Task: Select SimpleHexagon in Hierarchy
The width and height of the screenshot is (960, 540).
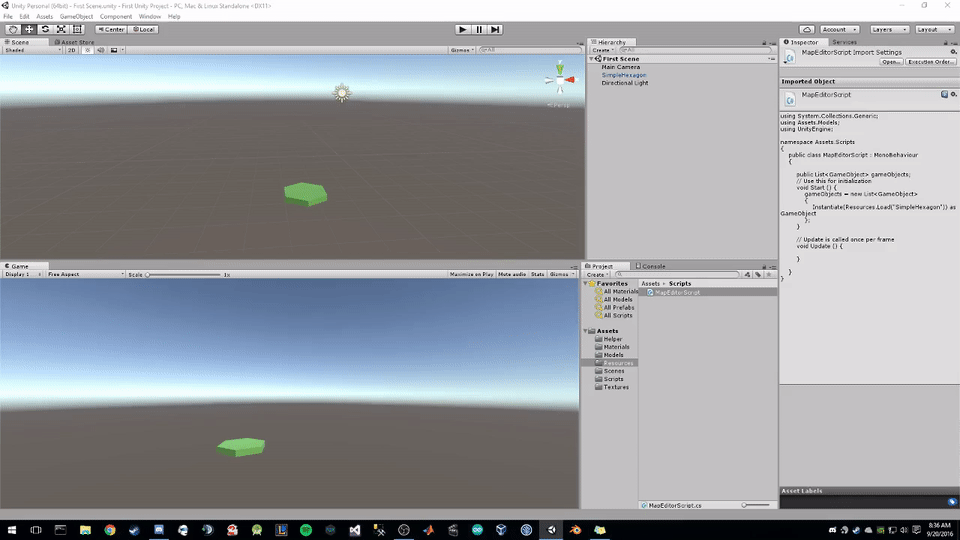Action: (x=624, y=75)
